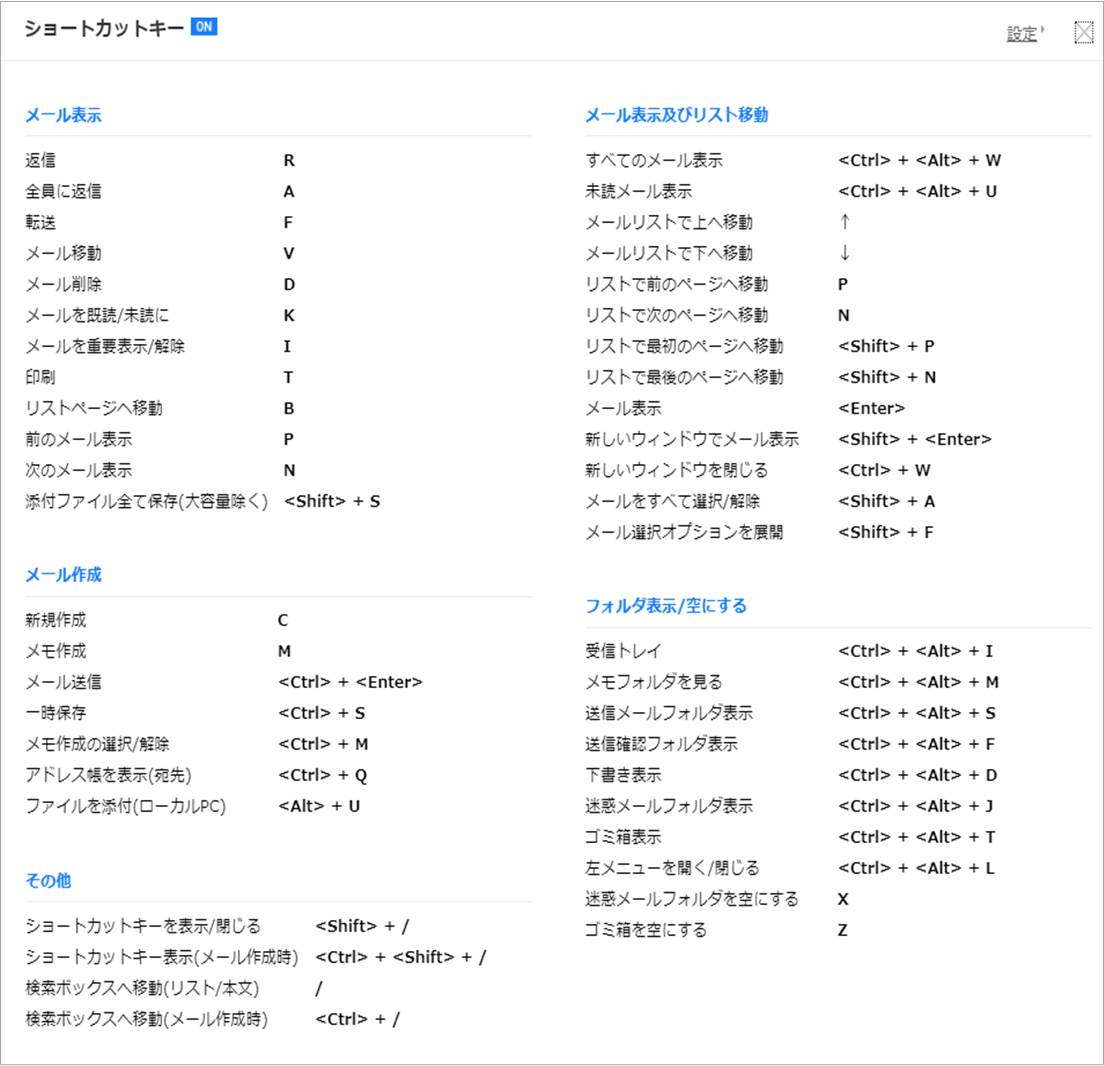Click the down arrow key symbol

click(x=845, y=253)
